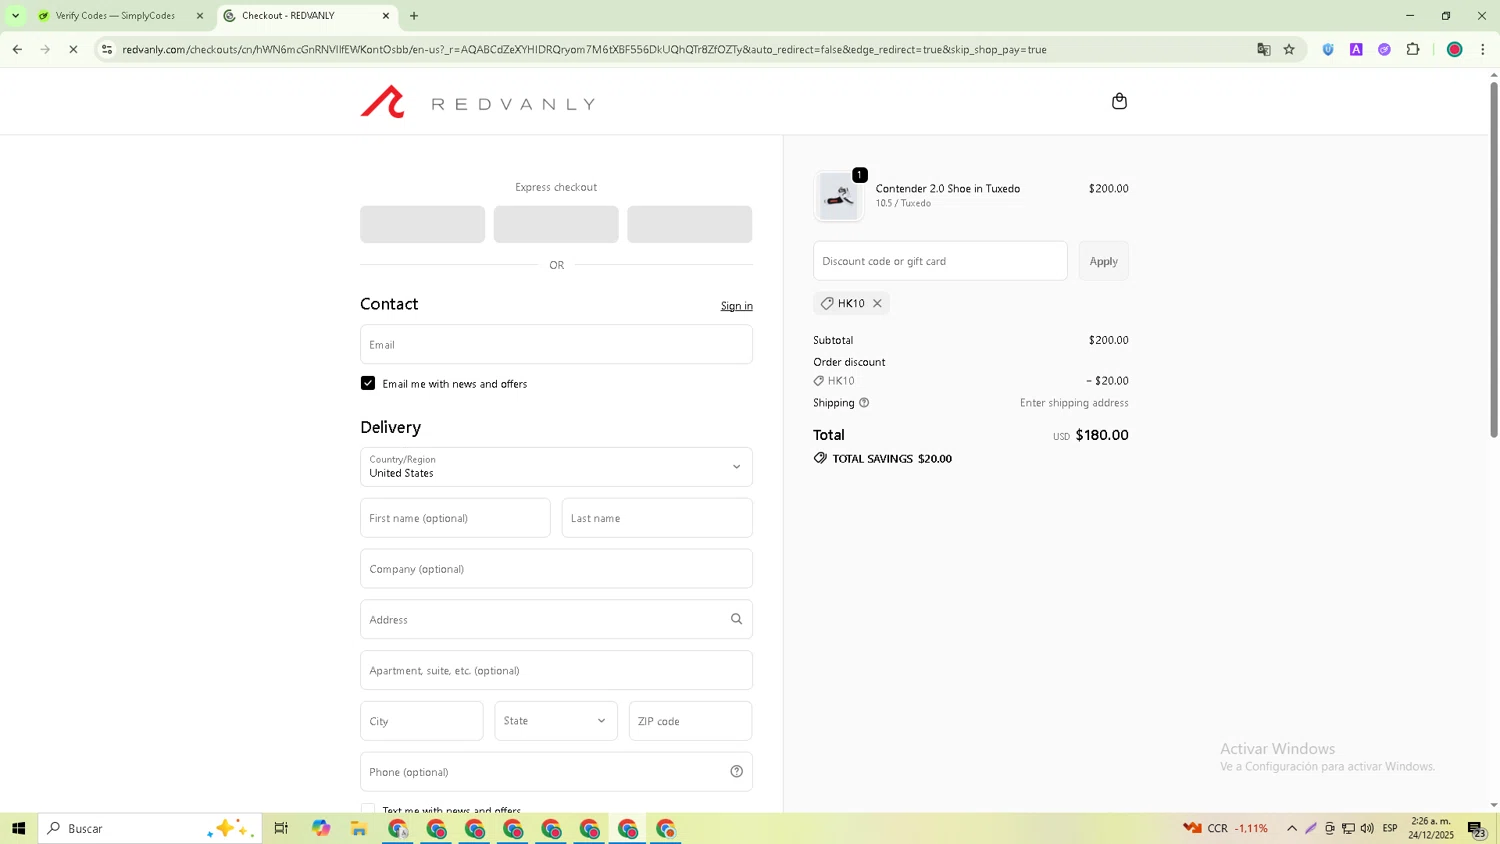Click the browser address bar URL
1500x844 pixels.
[584, 49]
